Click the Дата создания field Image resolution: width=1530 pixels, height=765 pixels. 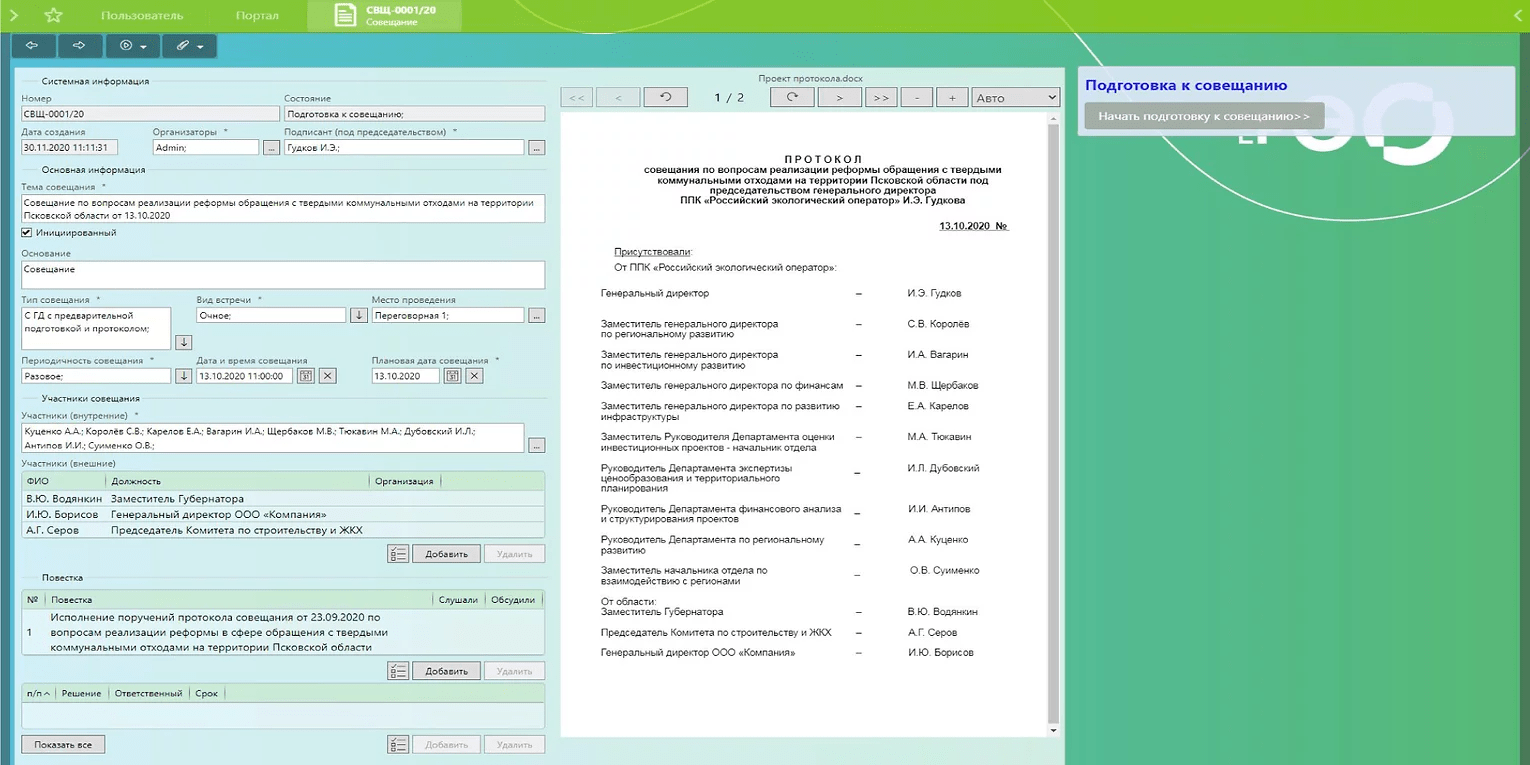(70, 147)
